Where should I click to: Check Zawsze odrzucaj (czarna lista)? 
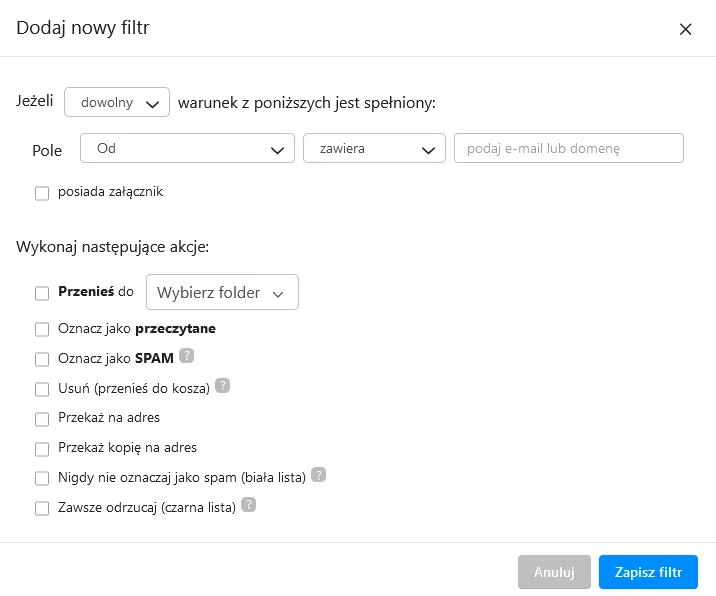pos(42,508)
